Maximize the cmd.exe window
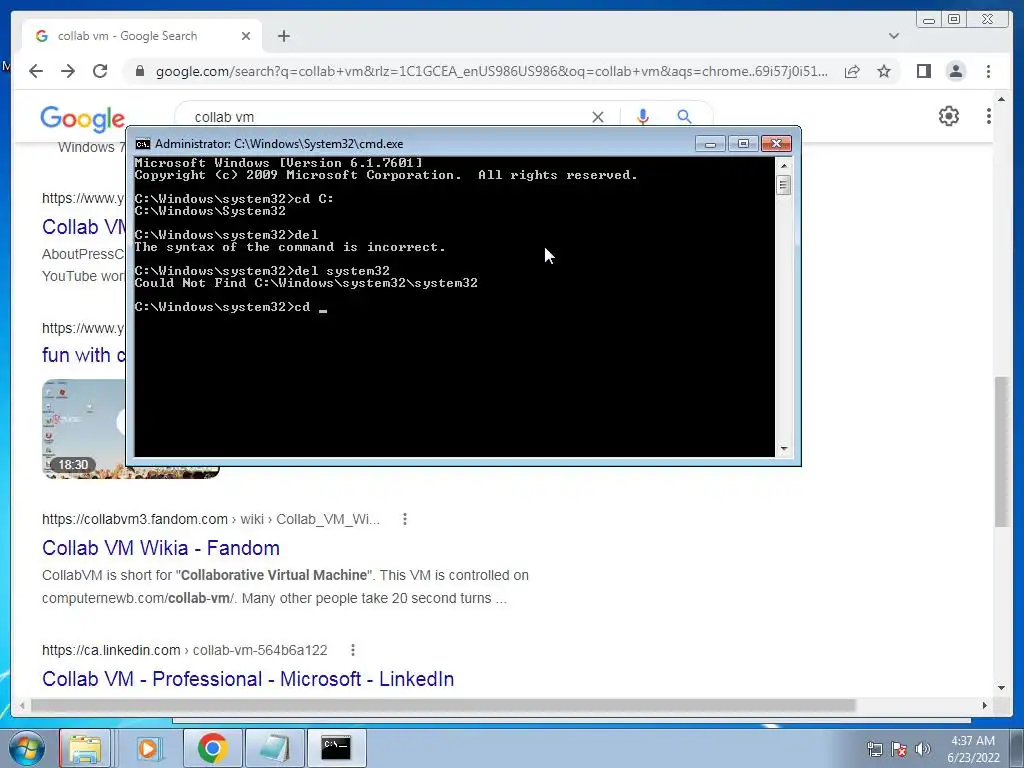Viewport: 1024px width, 768px height. [743, 144]
